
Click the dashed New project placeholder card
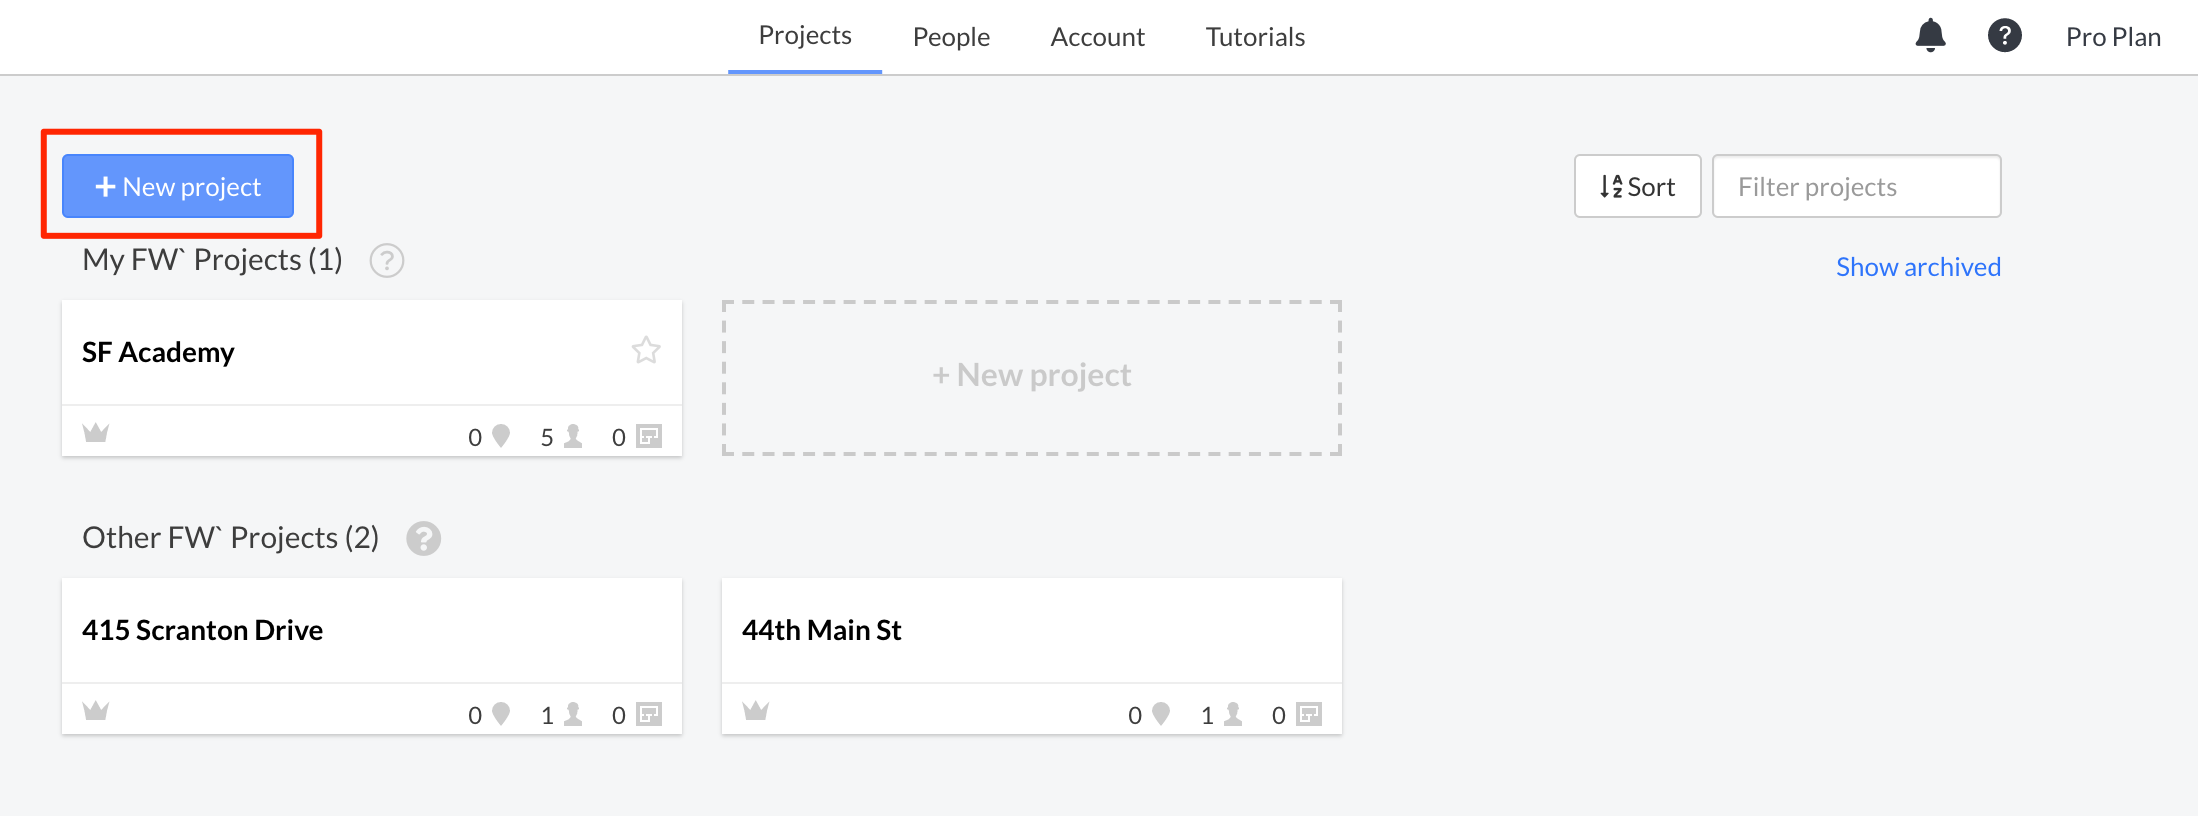[1031, 377]
